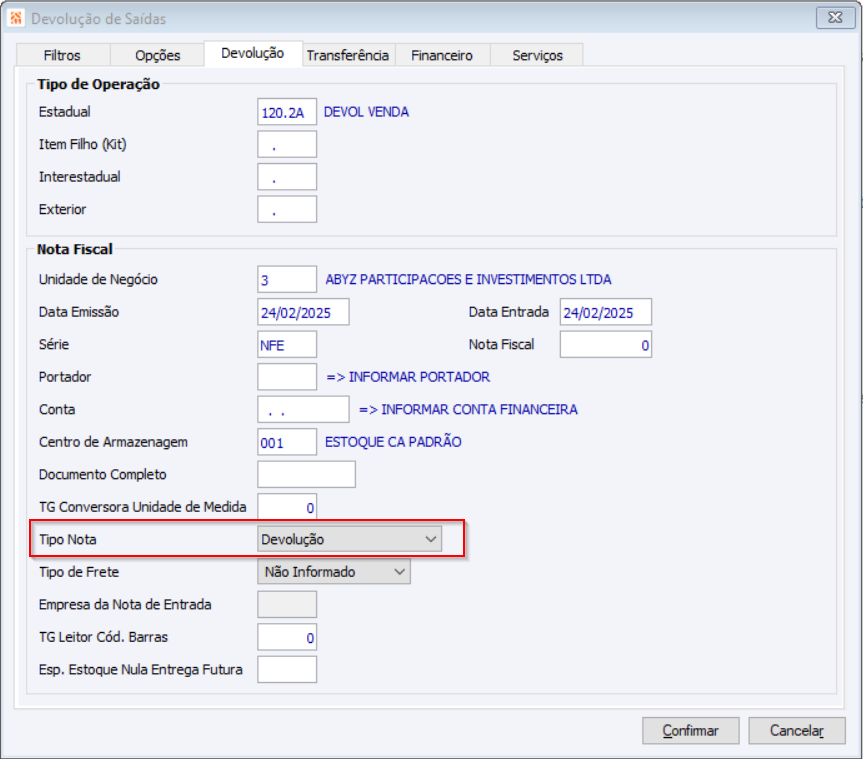
Task: Select the Documento Completo field
Action: point(307,474)
